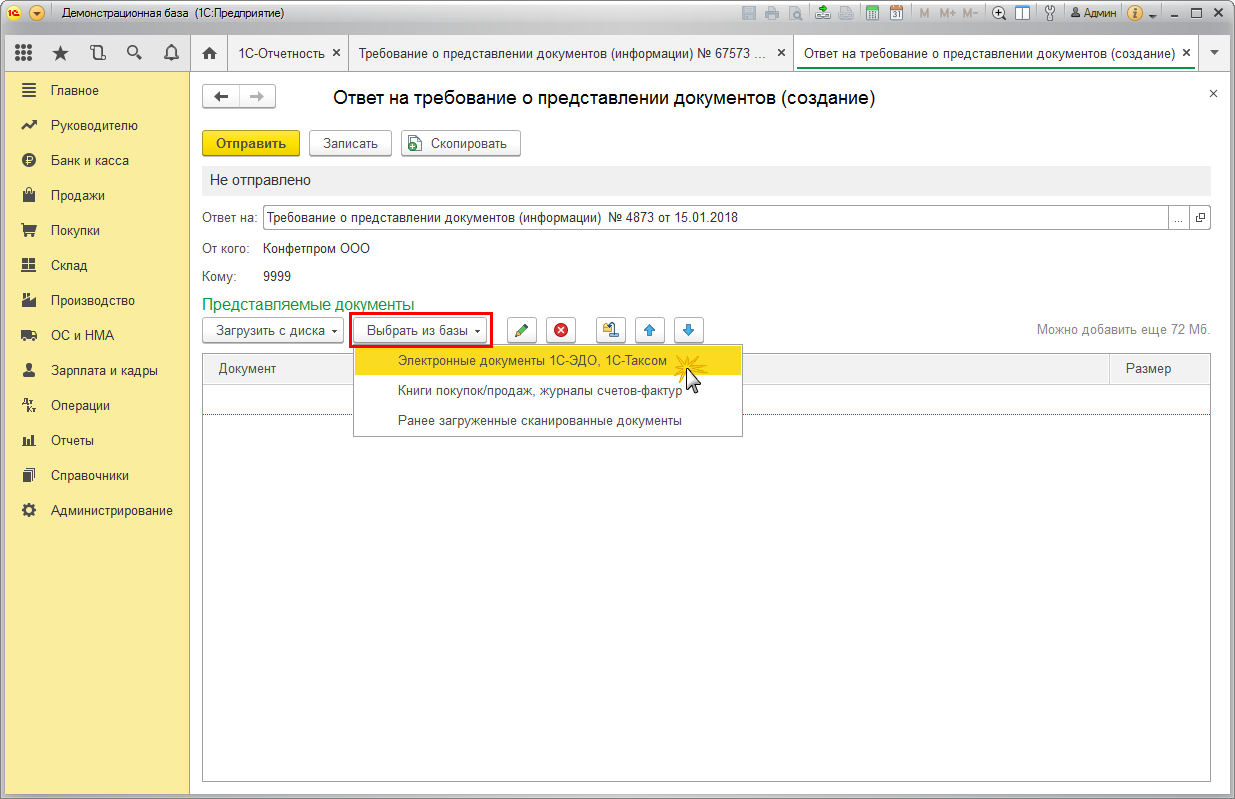Viewport: 1235px width, 799px height.
Task: Click the search magnifier icon
Action: 134,53
